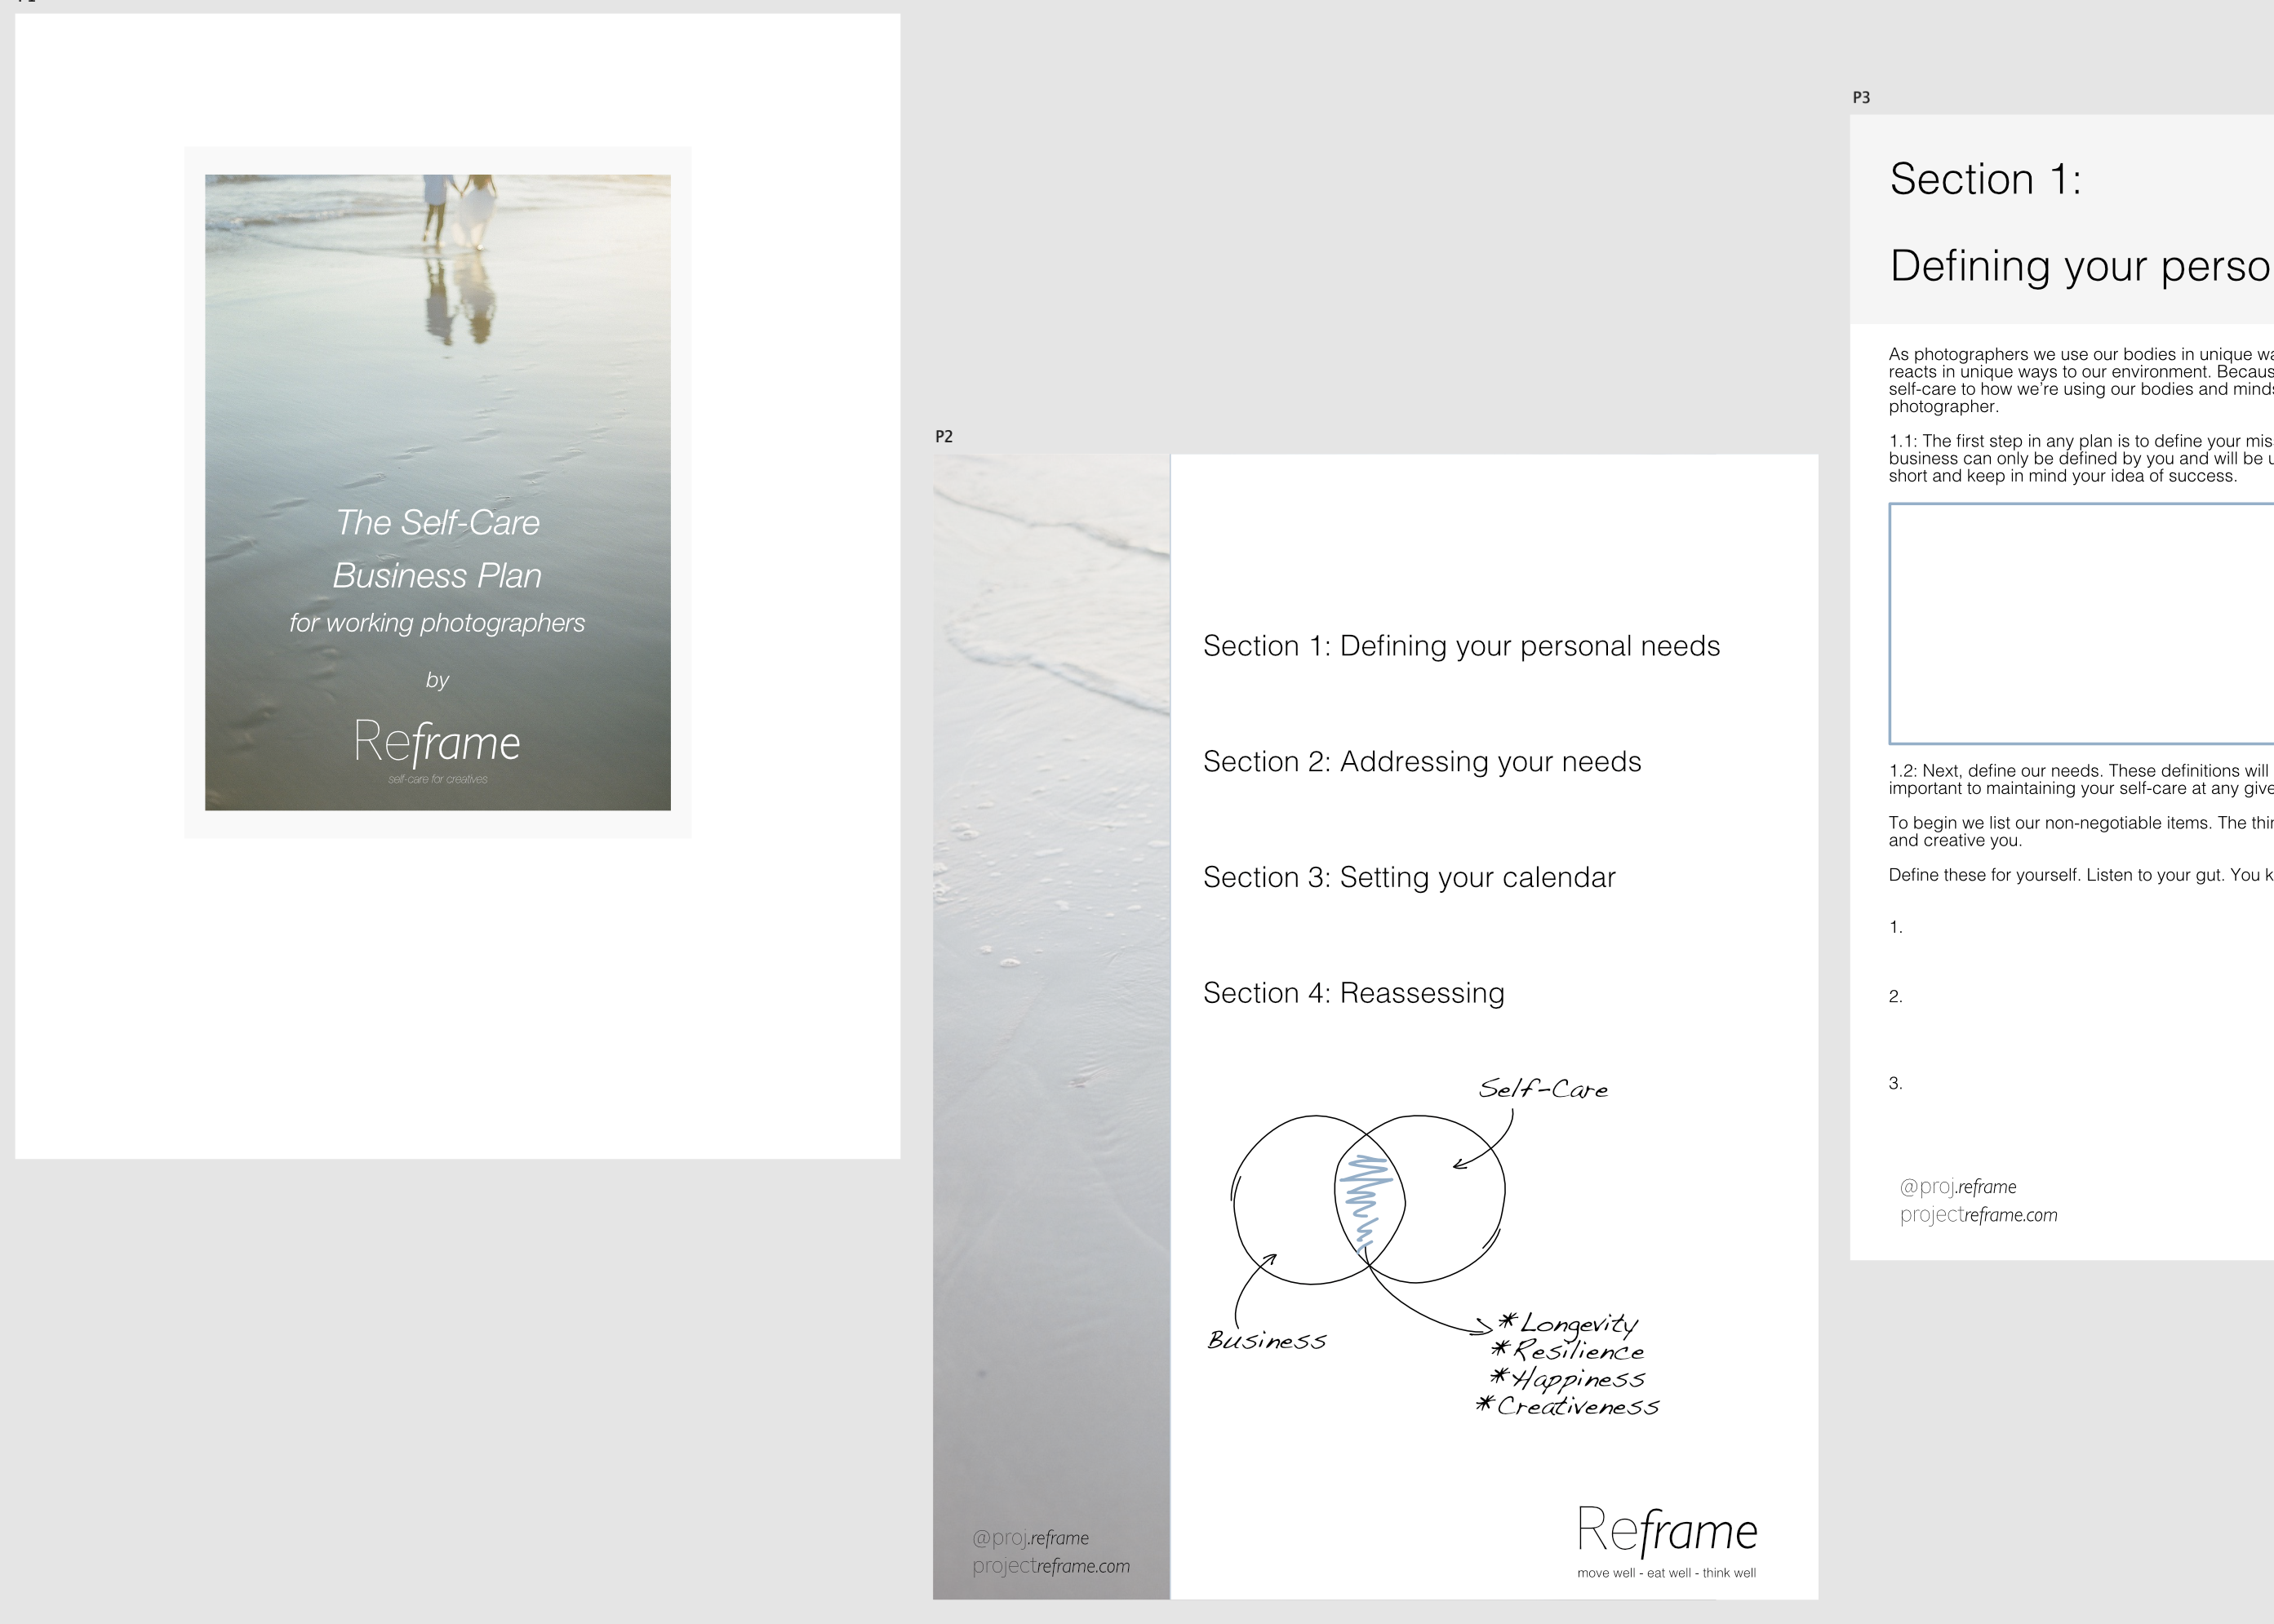
Task: Select 'Section 1: Defining your personal needs'
Action: (x=1461, y=646)
